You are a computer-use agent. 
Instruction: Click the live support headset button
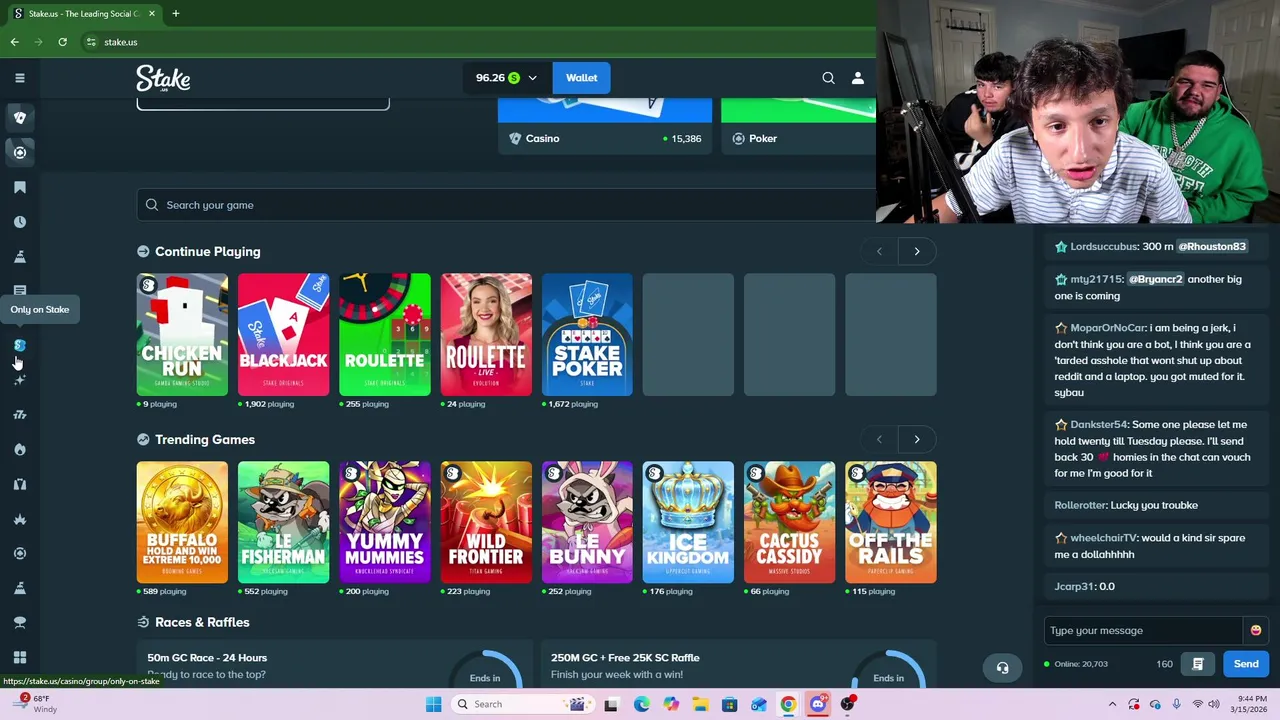[1002, 668]
